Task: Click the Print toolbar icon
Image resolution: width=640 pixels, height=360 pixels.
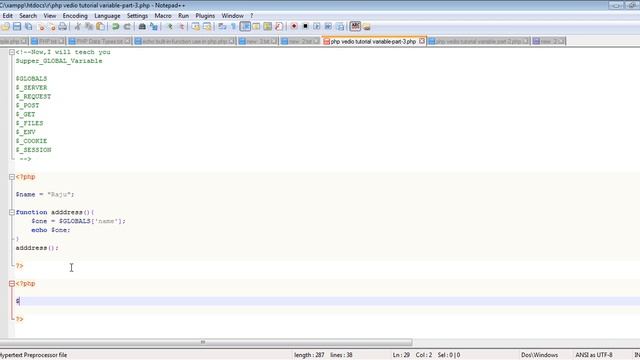Action: pos(62,27)
